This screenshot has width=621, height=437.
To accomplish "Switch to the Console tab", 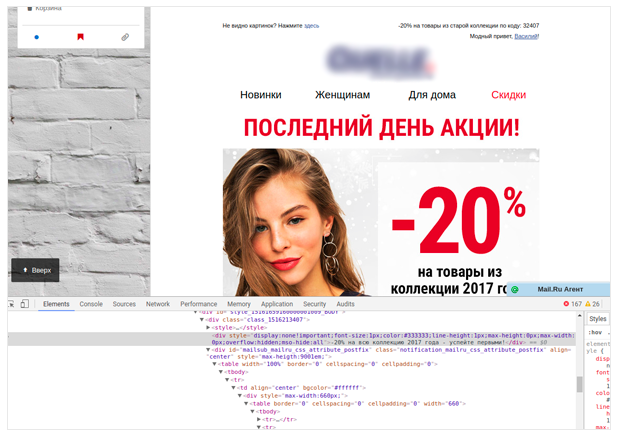I will [91, 304].
